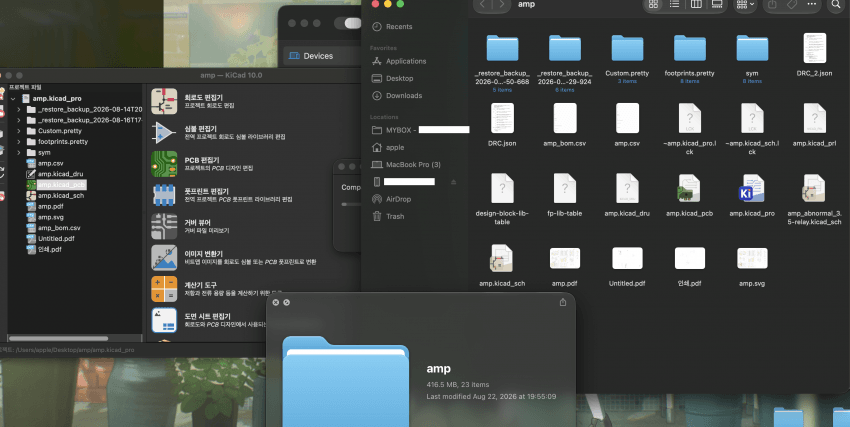This screenshot has height=427, width=850.
Task: Select the Custom.pretty folder in Finder
Action: [x=627, y=57]
